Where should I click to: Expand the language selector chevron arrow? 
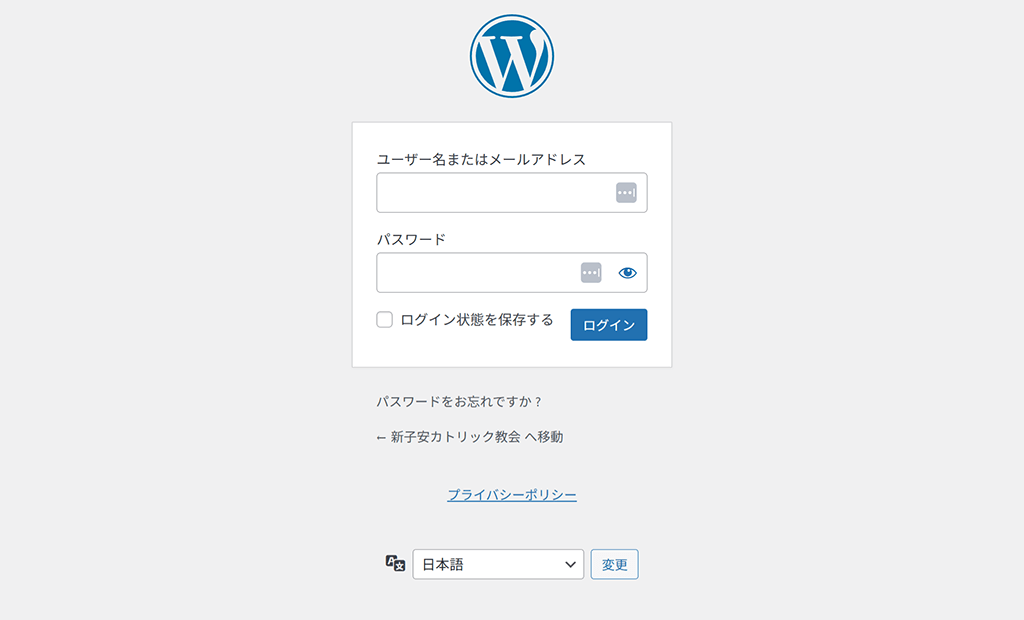(x=570, y=564)
